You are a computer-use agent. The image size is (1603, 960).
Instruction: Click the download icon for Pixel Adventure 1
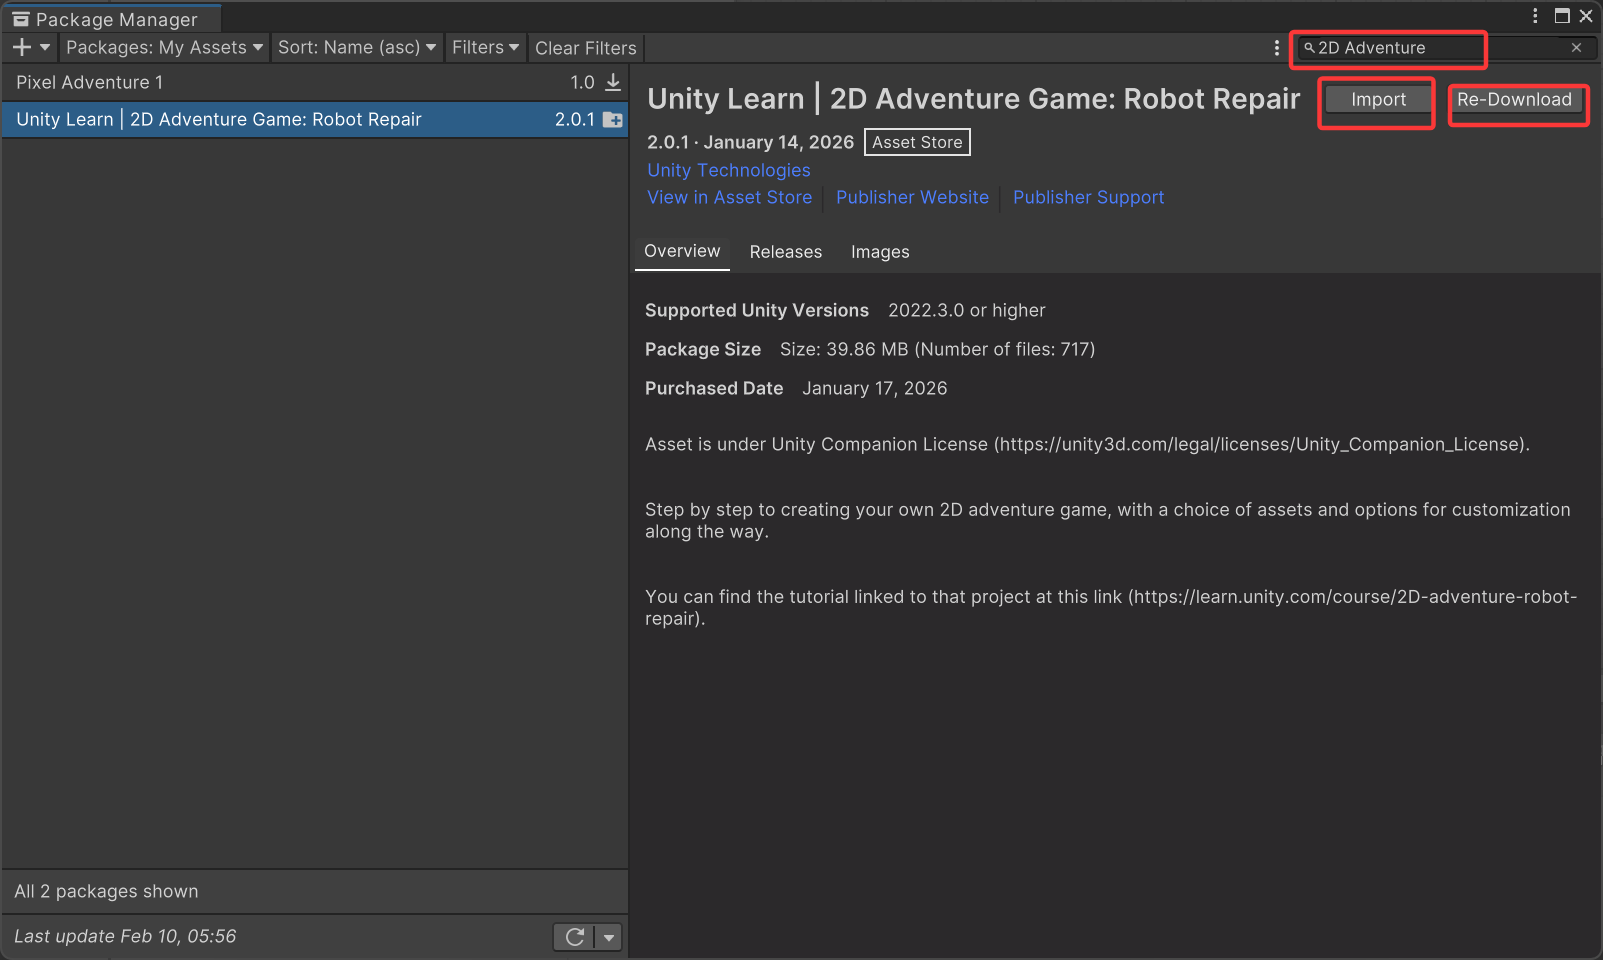pos(613,82)
